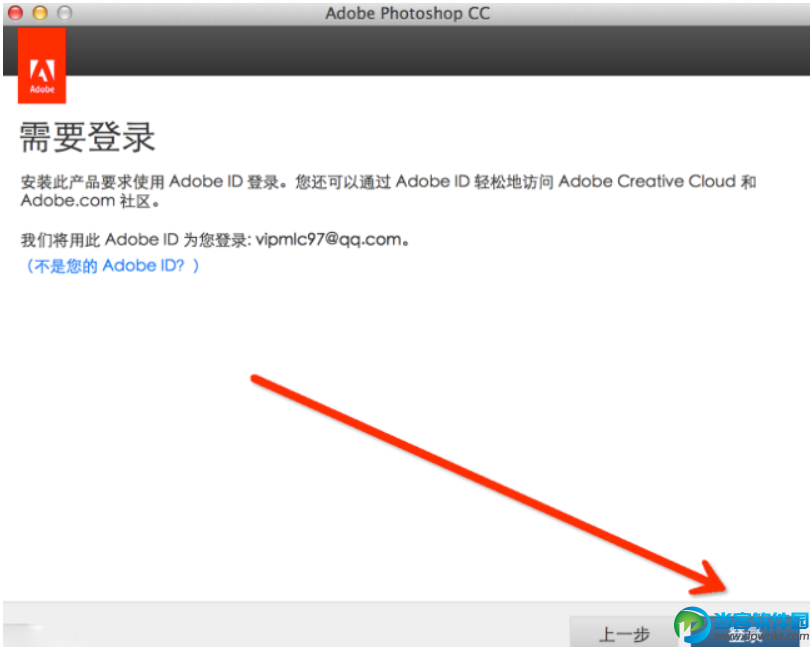Viewport: 810px width, 650px height.
Task: Click the 当客软件园 watermark text
Action: (x=760, y=621)
